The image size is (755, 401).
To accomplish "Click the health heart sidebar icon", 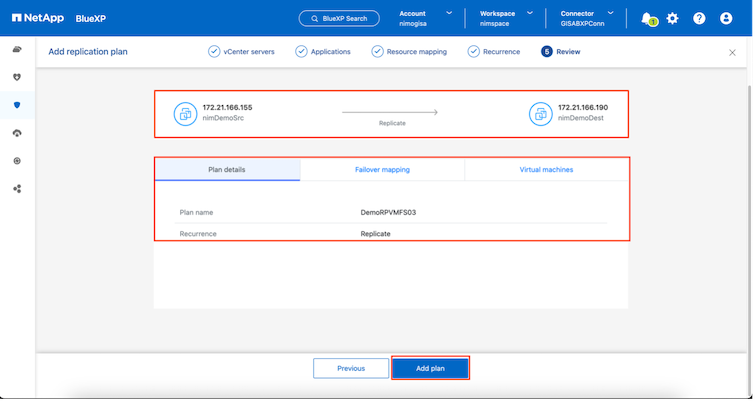I will click(x=17, y=77).
